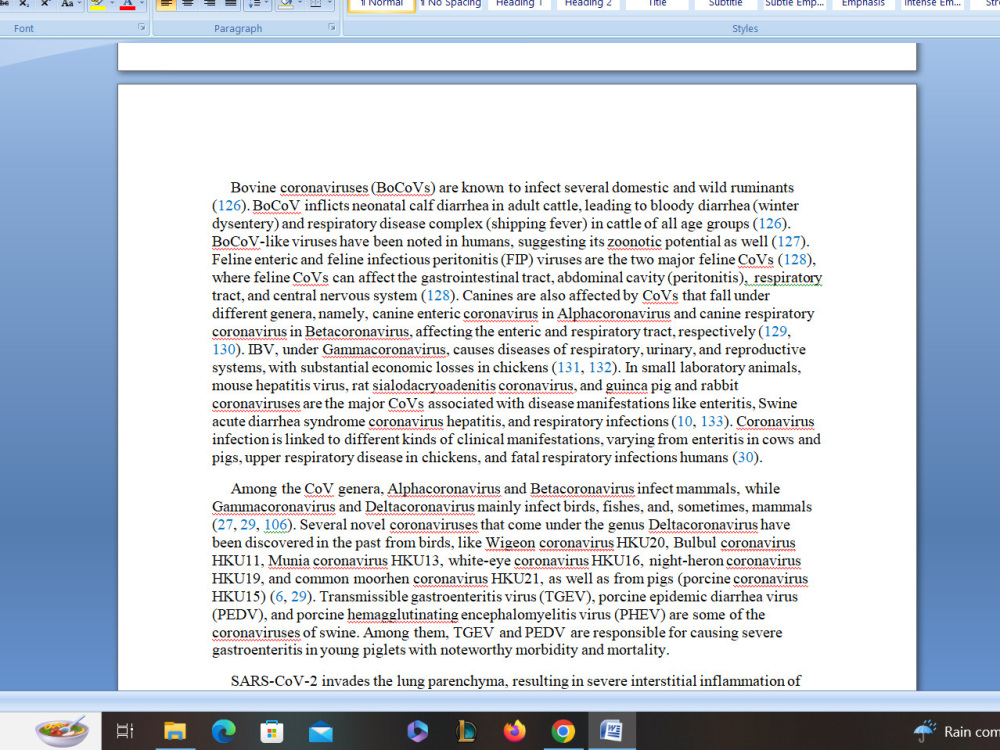Click the grammar-flagged word 'respiratory' after '(peritonitis),'
The image size is (1000, 750).
[788, 278]
